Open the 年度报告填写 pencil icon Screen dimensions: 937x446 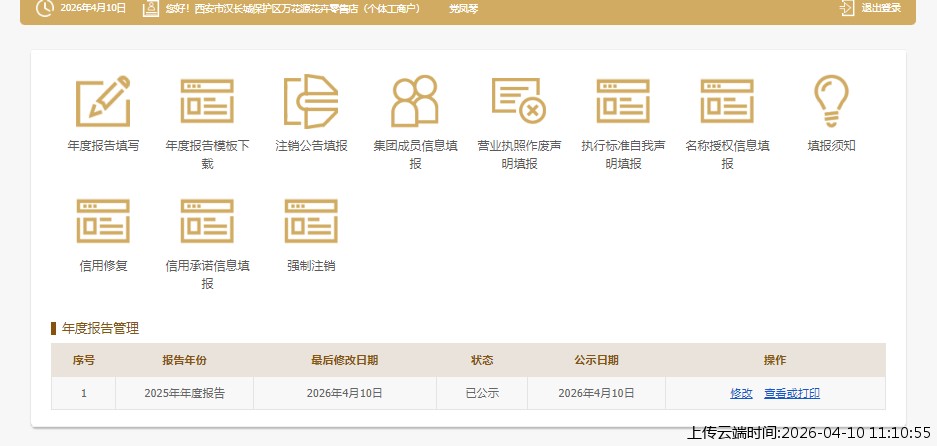coord(103,101)
